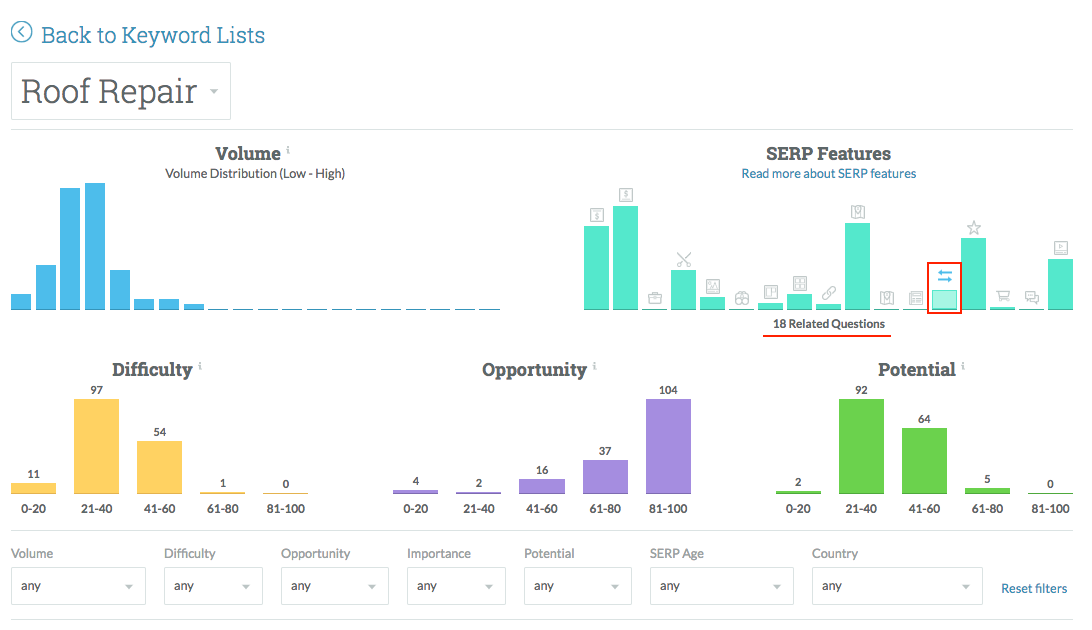This screenshot has width=1092, height=630.
Task: Click the video play SERP feature icon
Action: click(x=1061, y=248)
